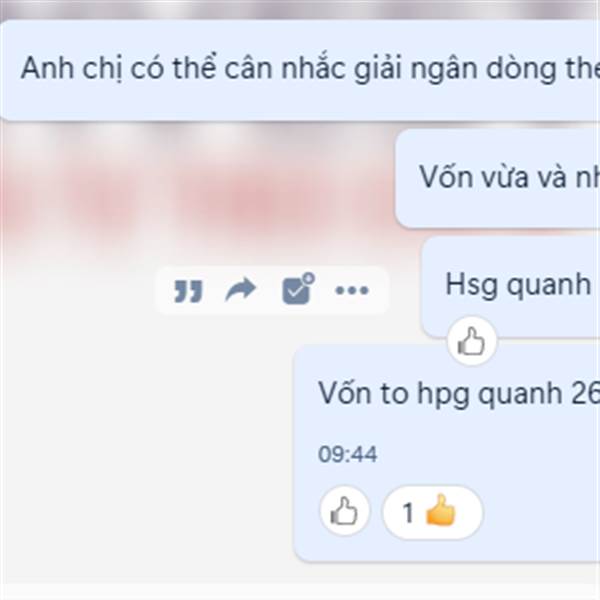Open the "1" like reaction counter pill
Image resolution: width=600 pixels, height=600 pixels.
[x=432, y=512]
